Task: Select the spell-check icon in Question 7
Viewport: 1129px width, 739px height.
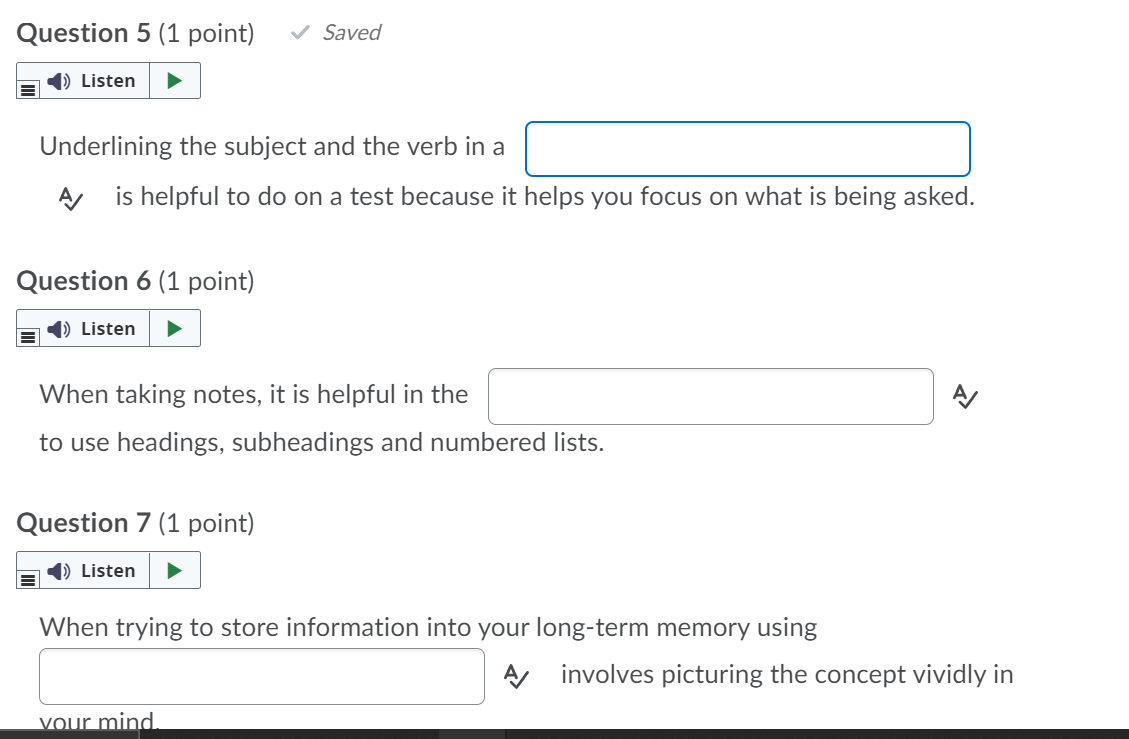Action: [517, 676]
